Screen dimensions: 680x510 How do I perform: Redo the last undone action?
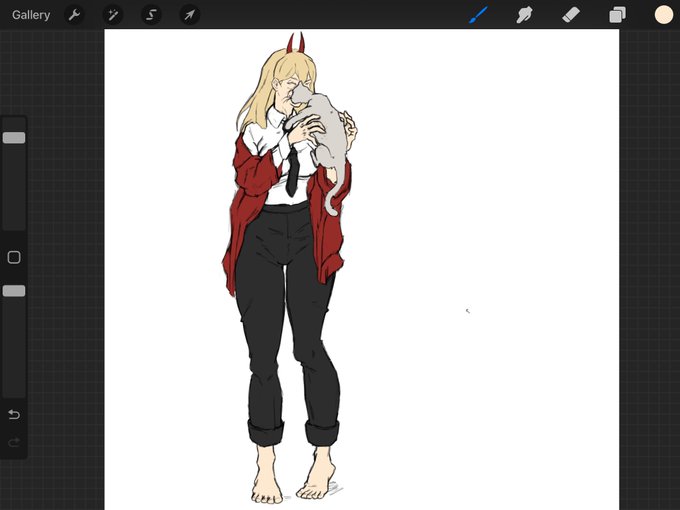(14, 442)
